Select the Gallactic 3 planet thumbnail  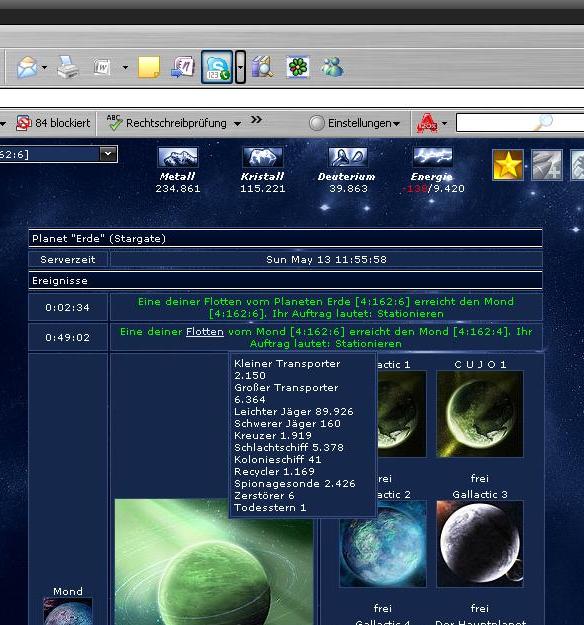point(480,544)
